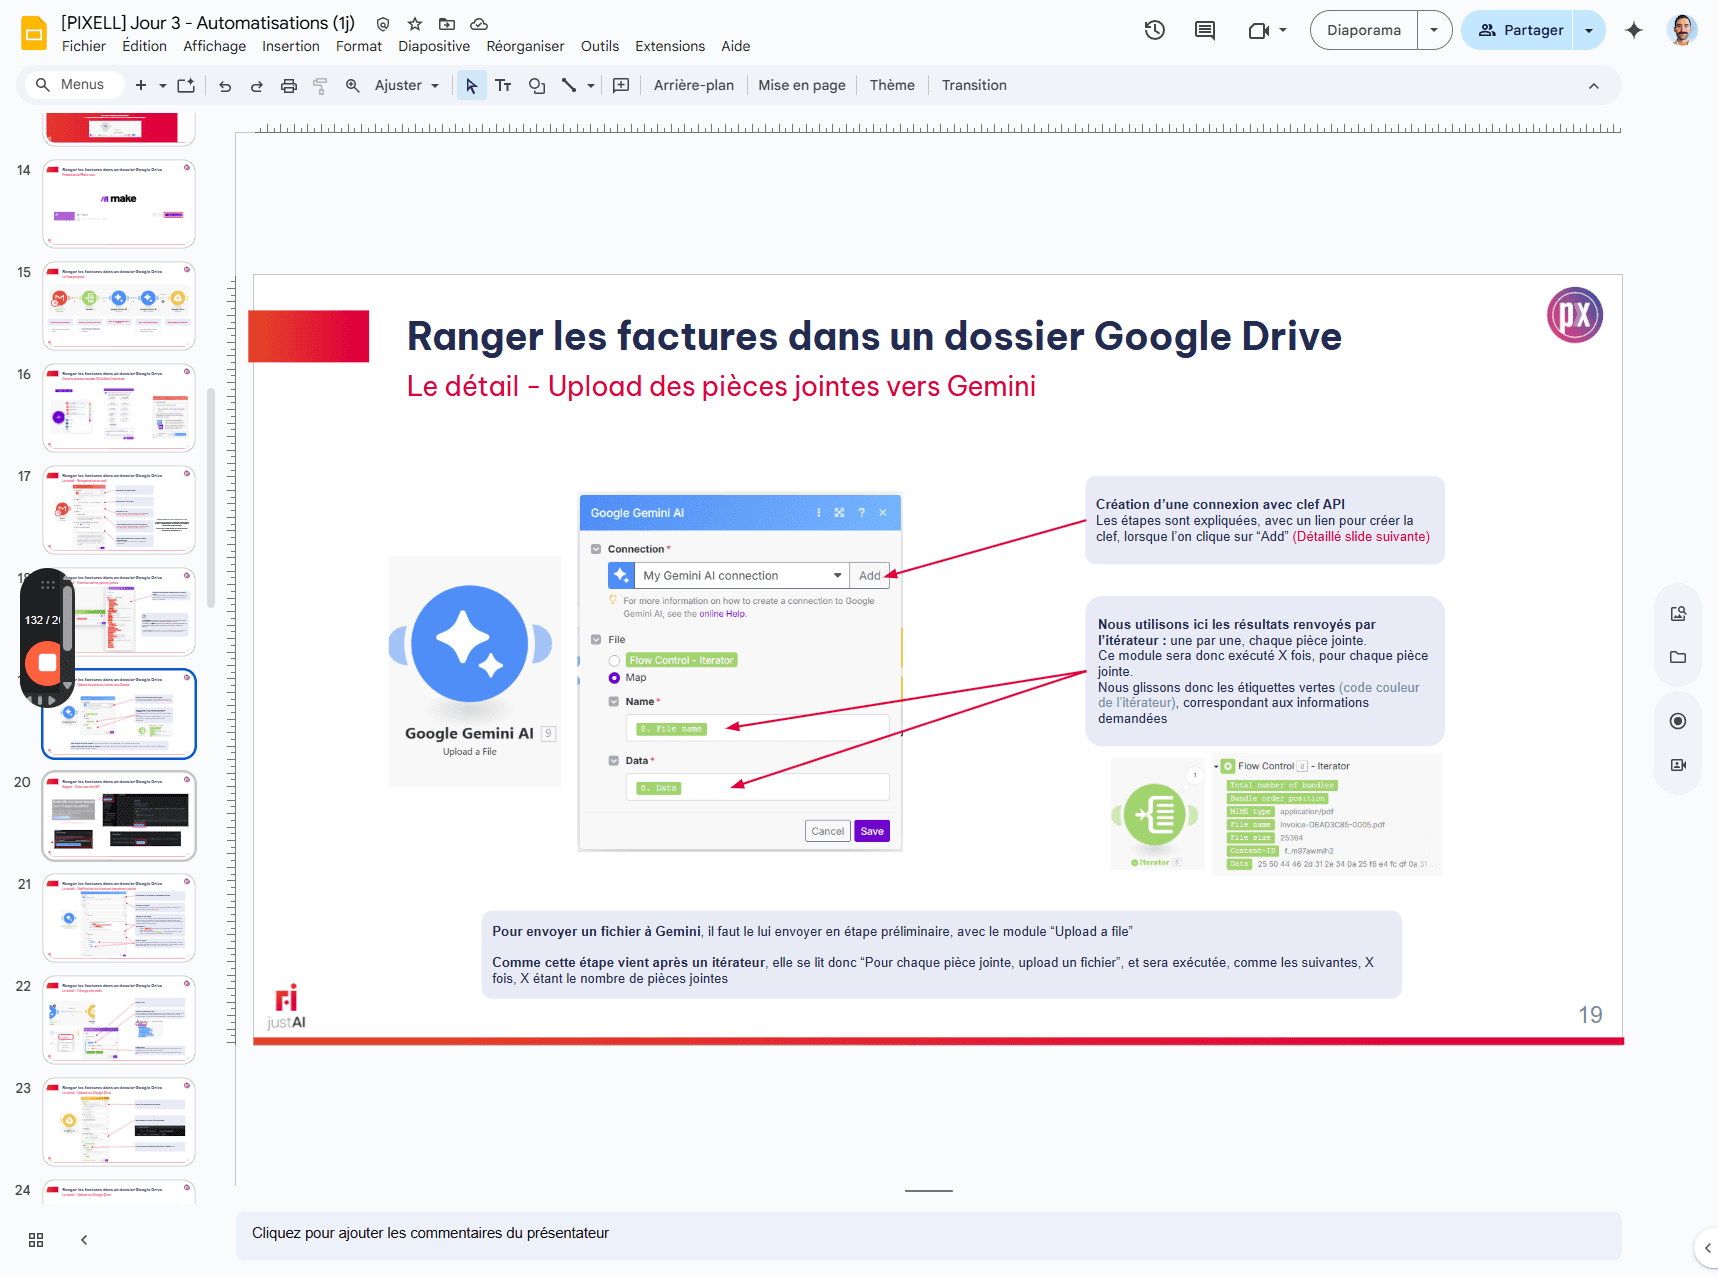Open the Diaporama dropdown arrow
The width and height of the screenshot is (1718, 1276).
[1435, 30]
